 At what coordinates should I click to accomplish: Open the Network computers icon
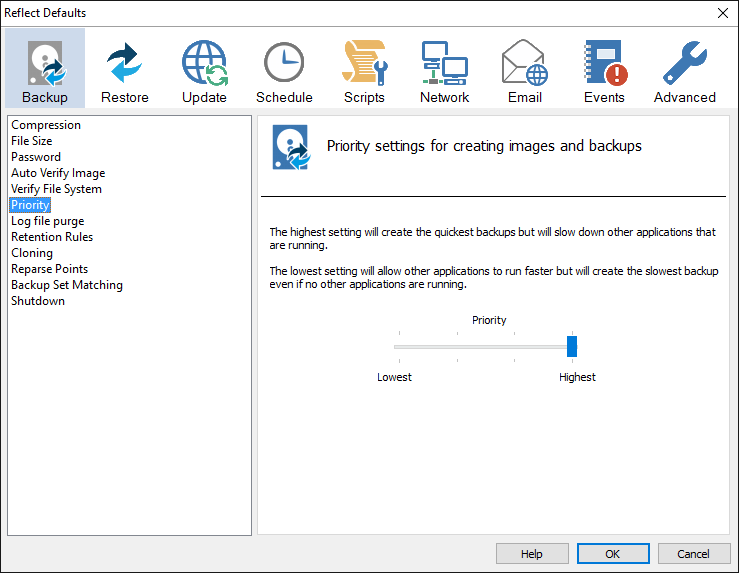(444, 64)
